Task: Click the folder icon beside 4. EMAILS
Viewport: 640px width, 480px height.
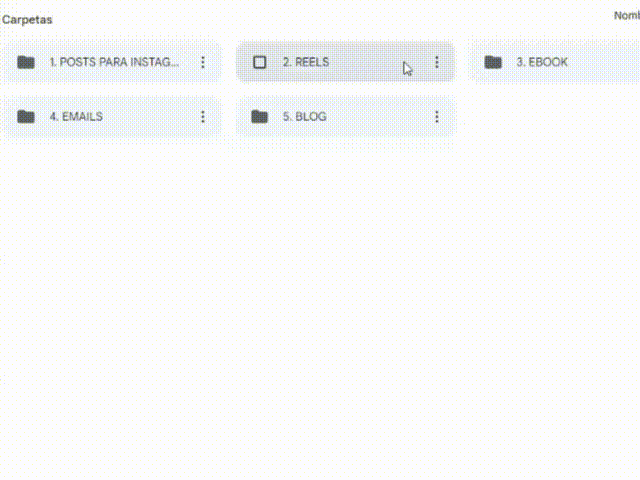Action: tap(26, 117)
